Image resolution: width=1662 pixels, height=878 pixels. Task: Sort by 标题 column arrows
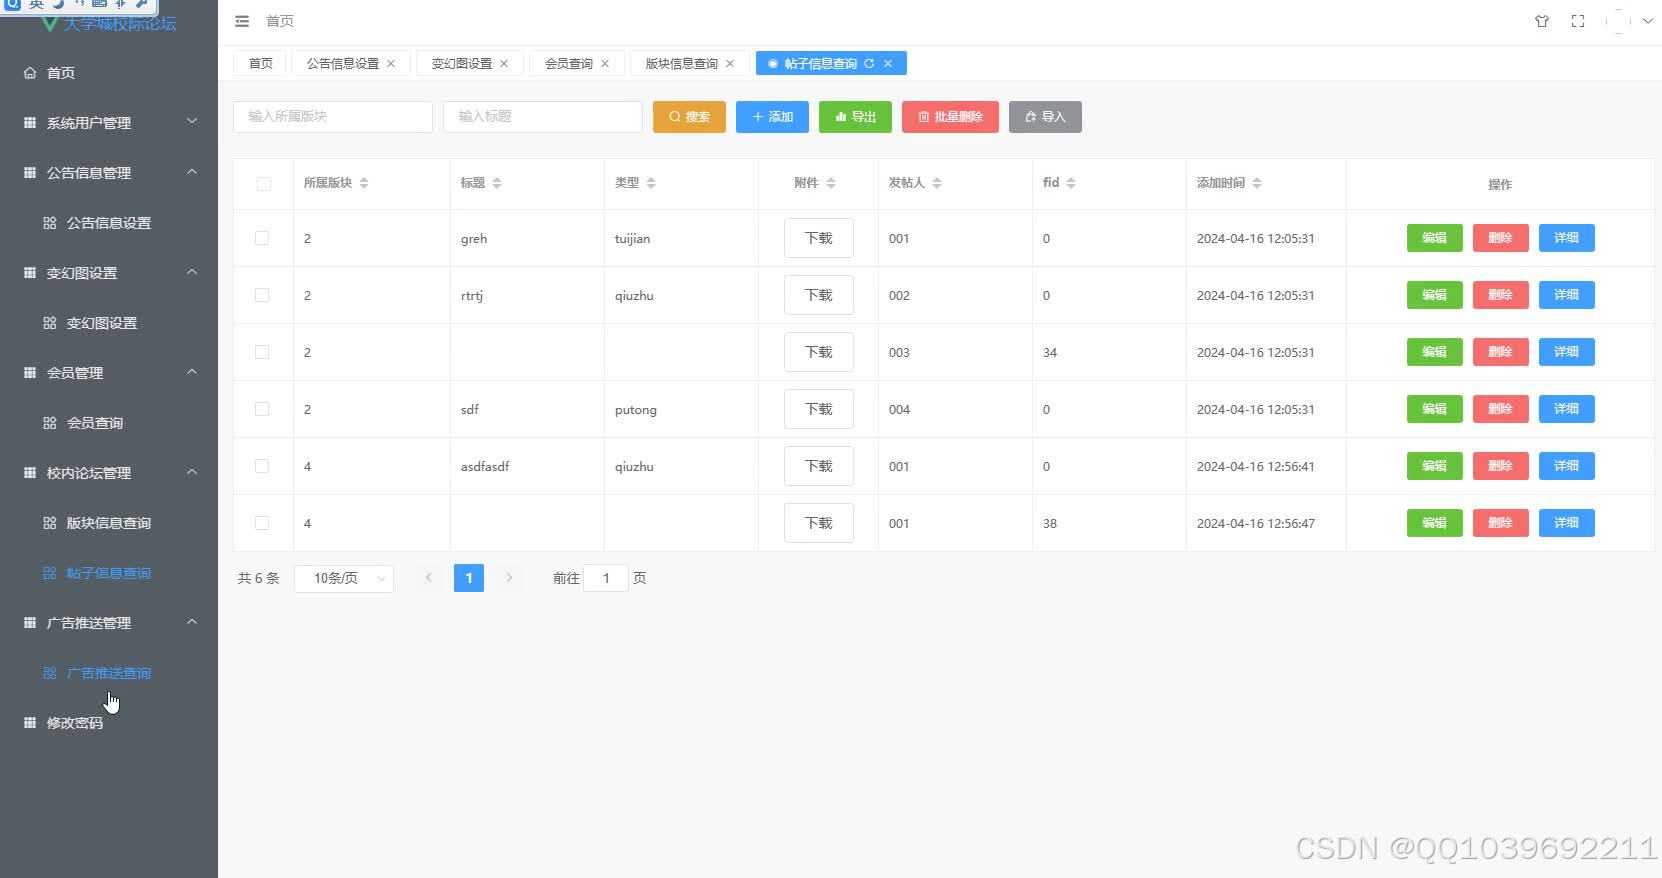pyautogui.click(x=497, y=183)
